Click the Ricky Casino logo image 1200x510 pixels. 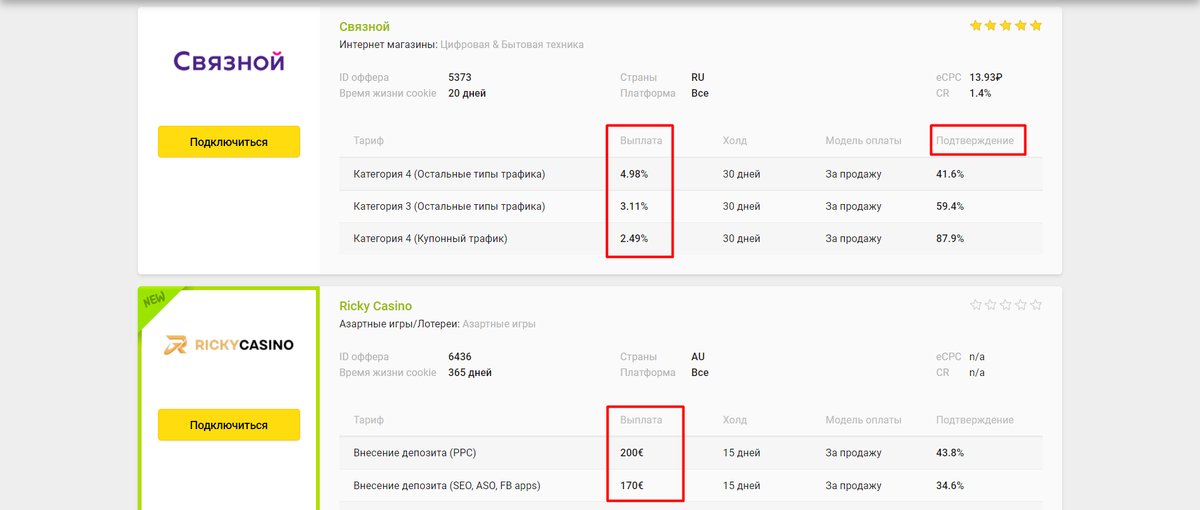coord(229,345)
